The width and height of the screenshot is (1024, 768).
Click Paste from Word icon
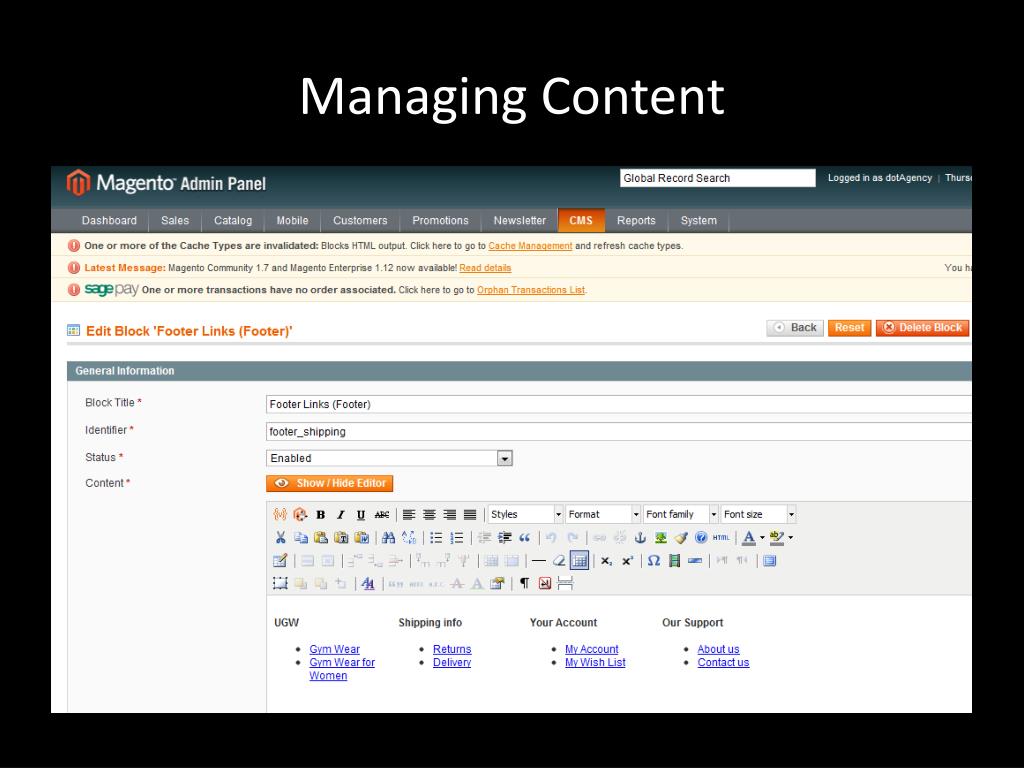361,537
